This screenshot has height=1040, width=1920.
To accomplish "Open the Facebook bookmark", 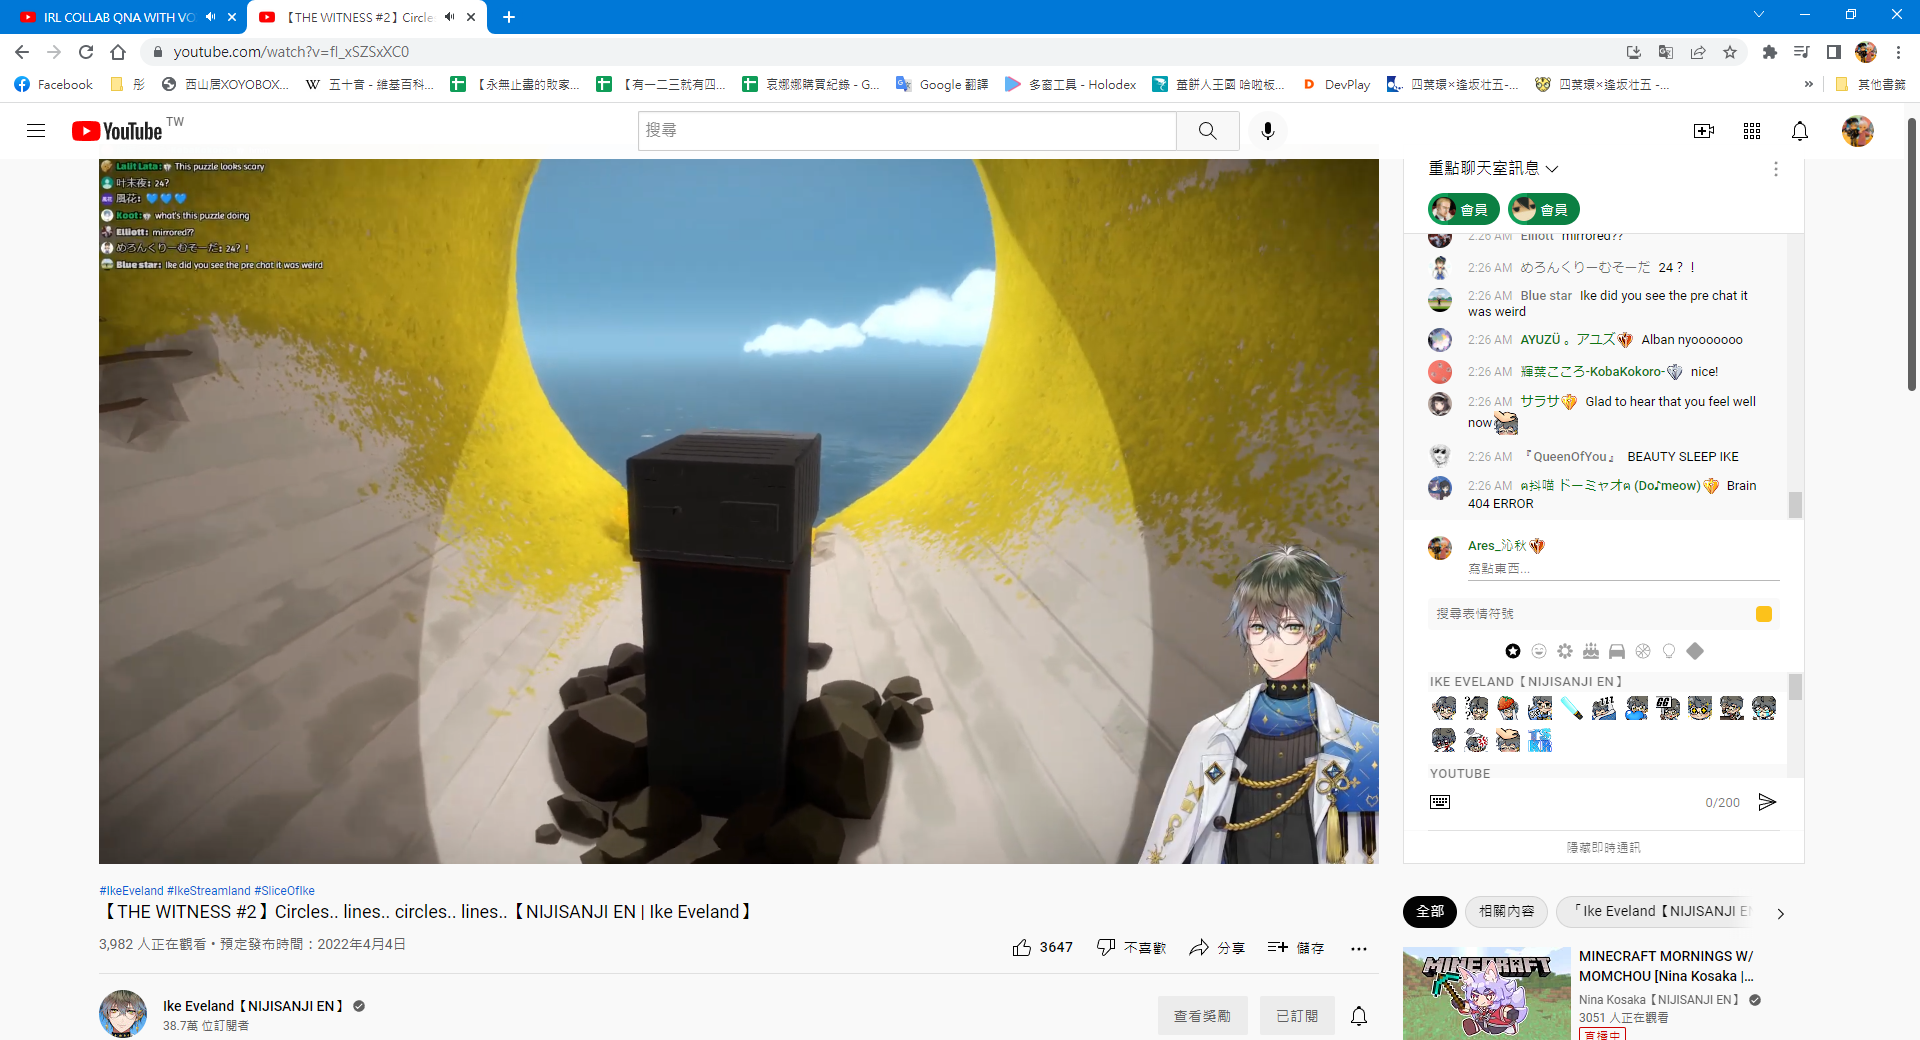I will pos(54,85).
